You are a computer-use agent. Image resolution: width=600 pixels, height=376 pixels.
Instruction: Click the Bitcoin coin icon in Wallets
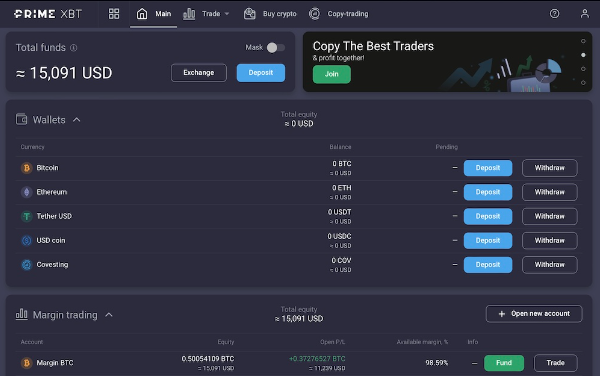point(26,168)
